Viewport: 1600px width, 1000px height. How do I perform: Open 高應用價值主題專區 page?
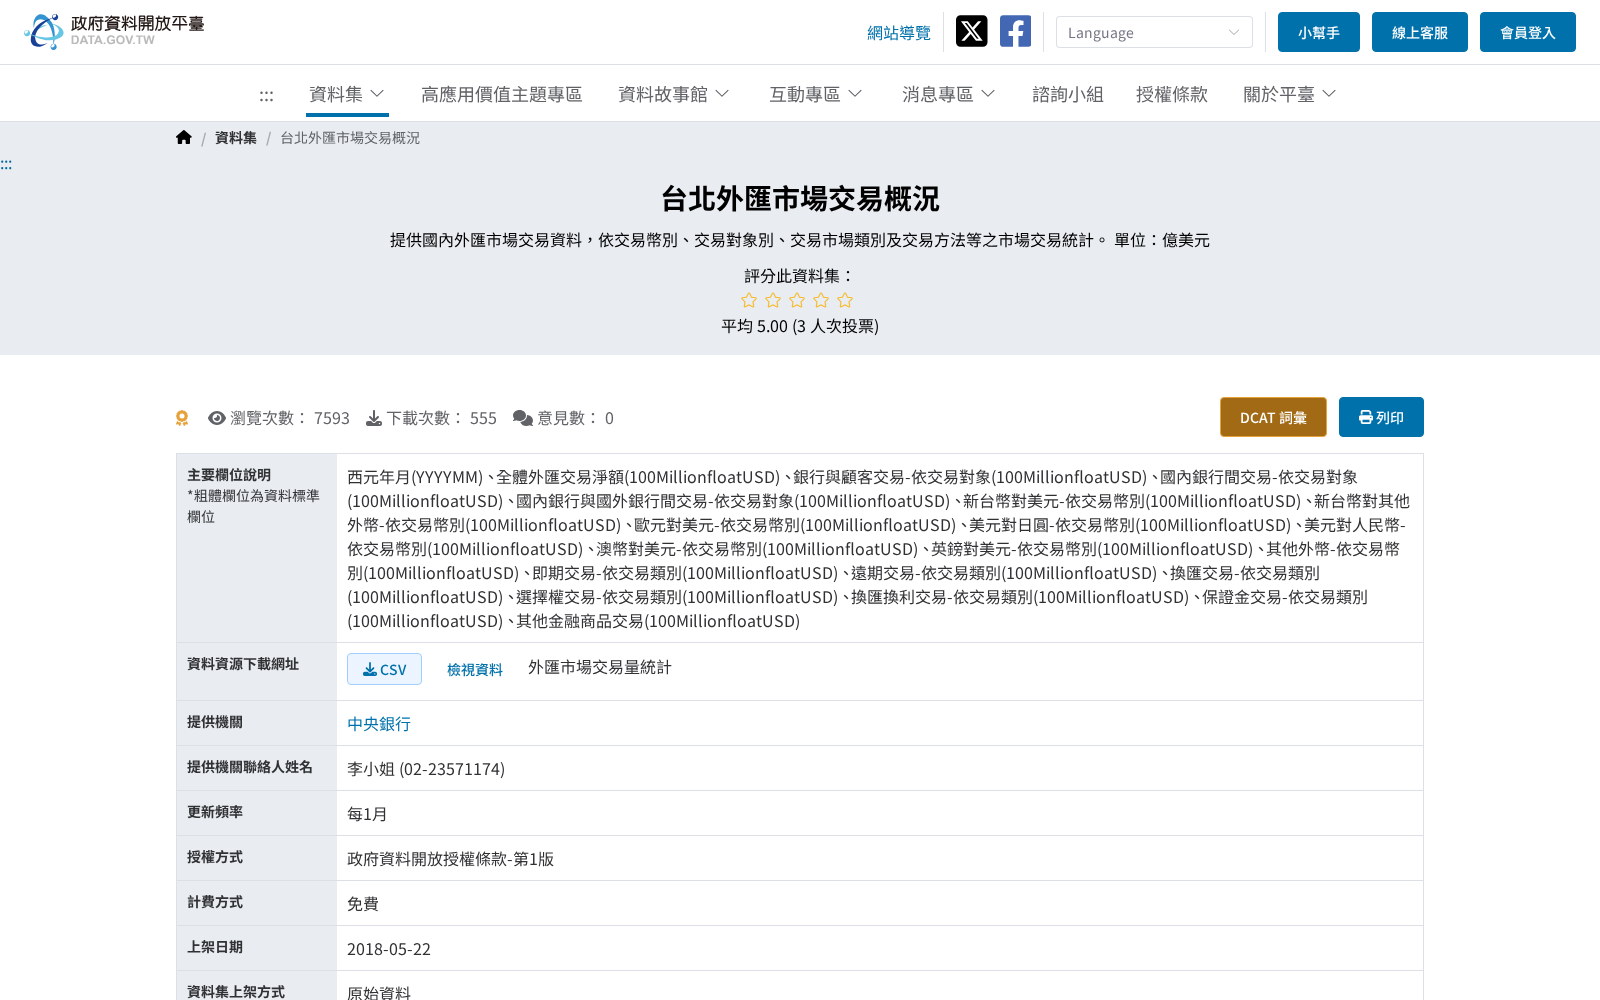pyautogui.click(x=502, y=94)
